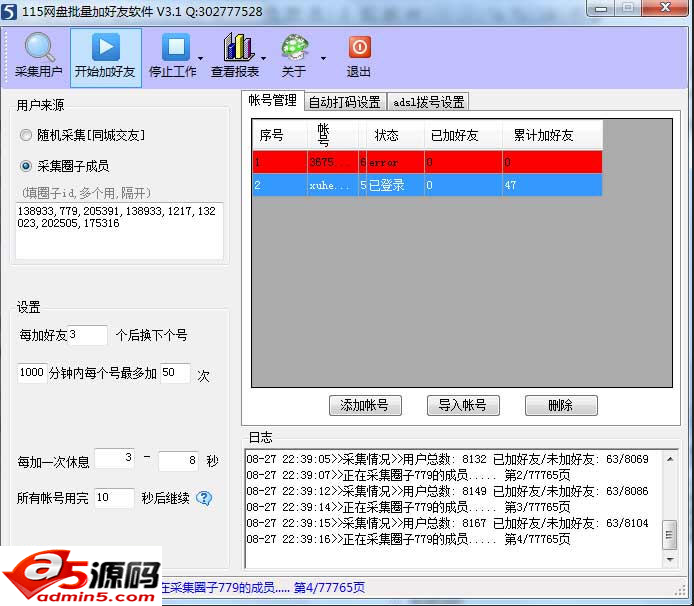The image size is (694, 606).
Task: Open adsl拨号设置 tab
Action: pyautogui.click(x=428, y=102)
